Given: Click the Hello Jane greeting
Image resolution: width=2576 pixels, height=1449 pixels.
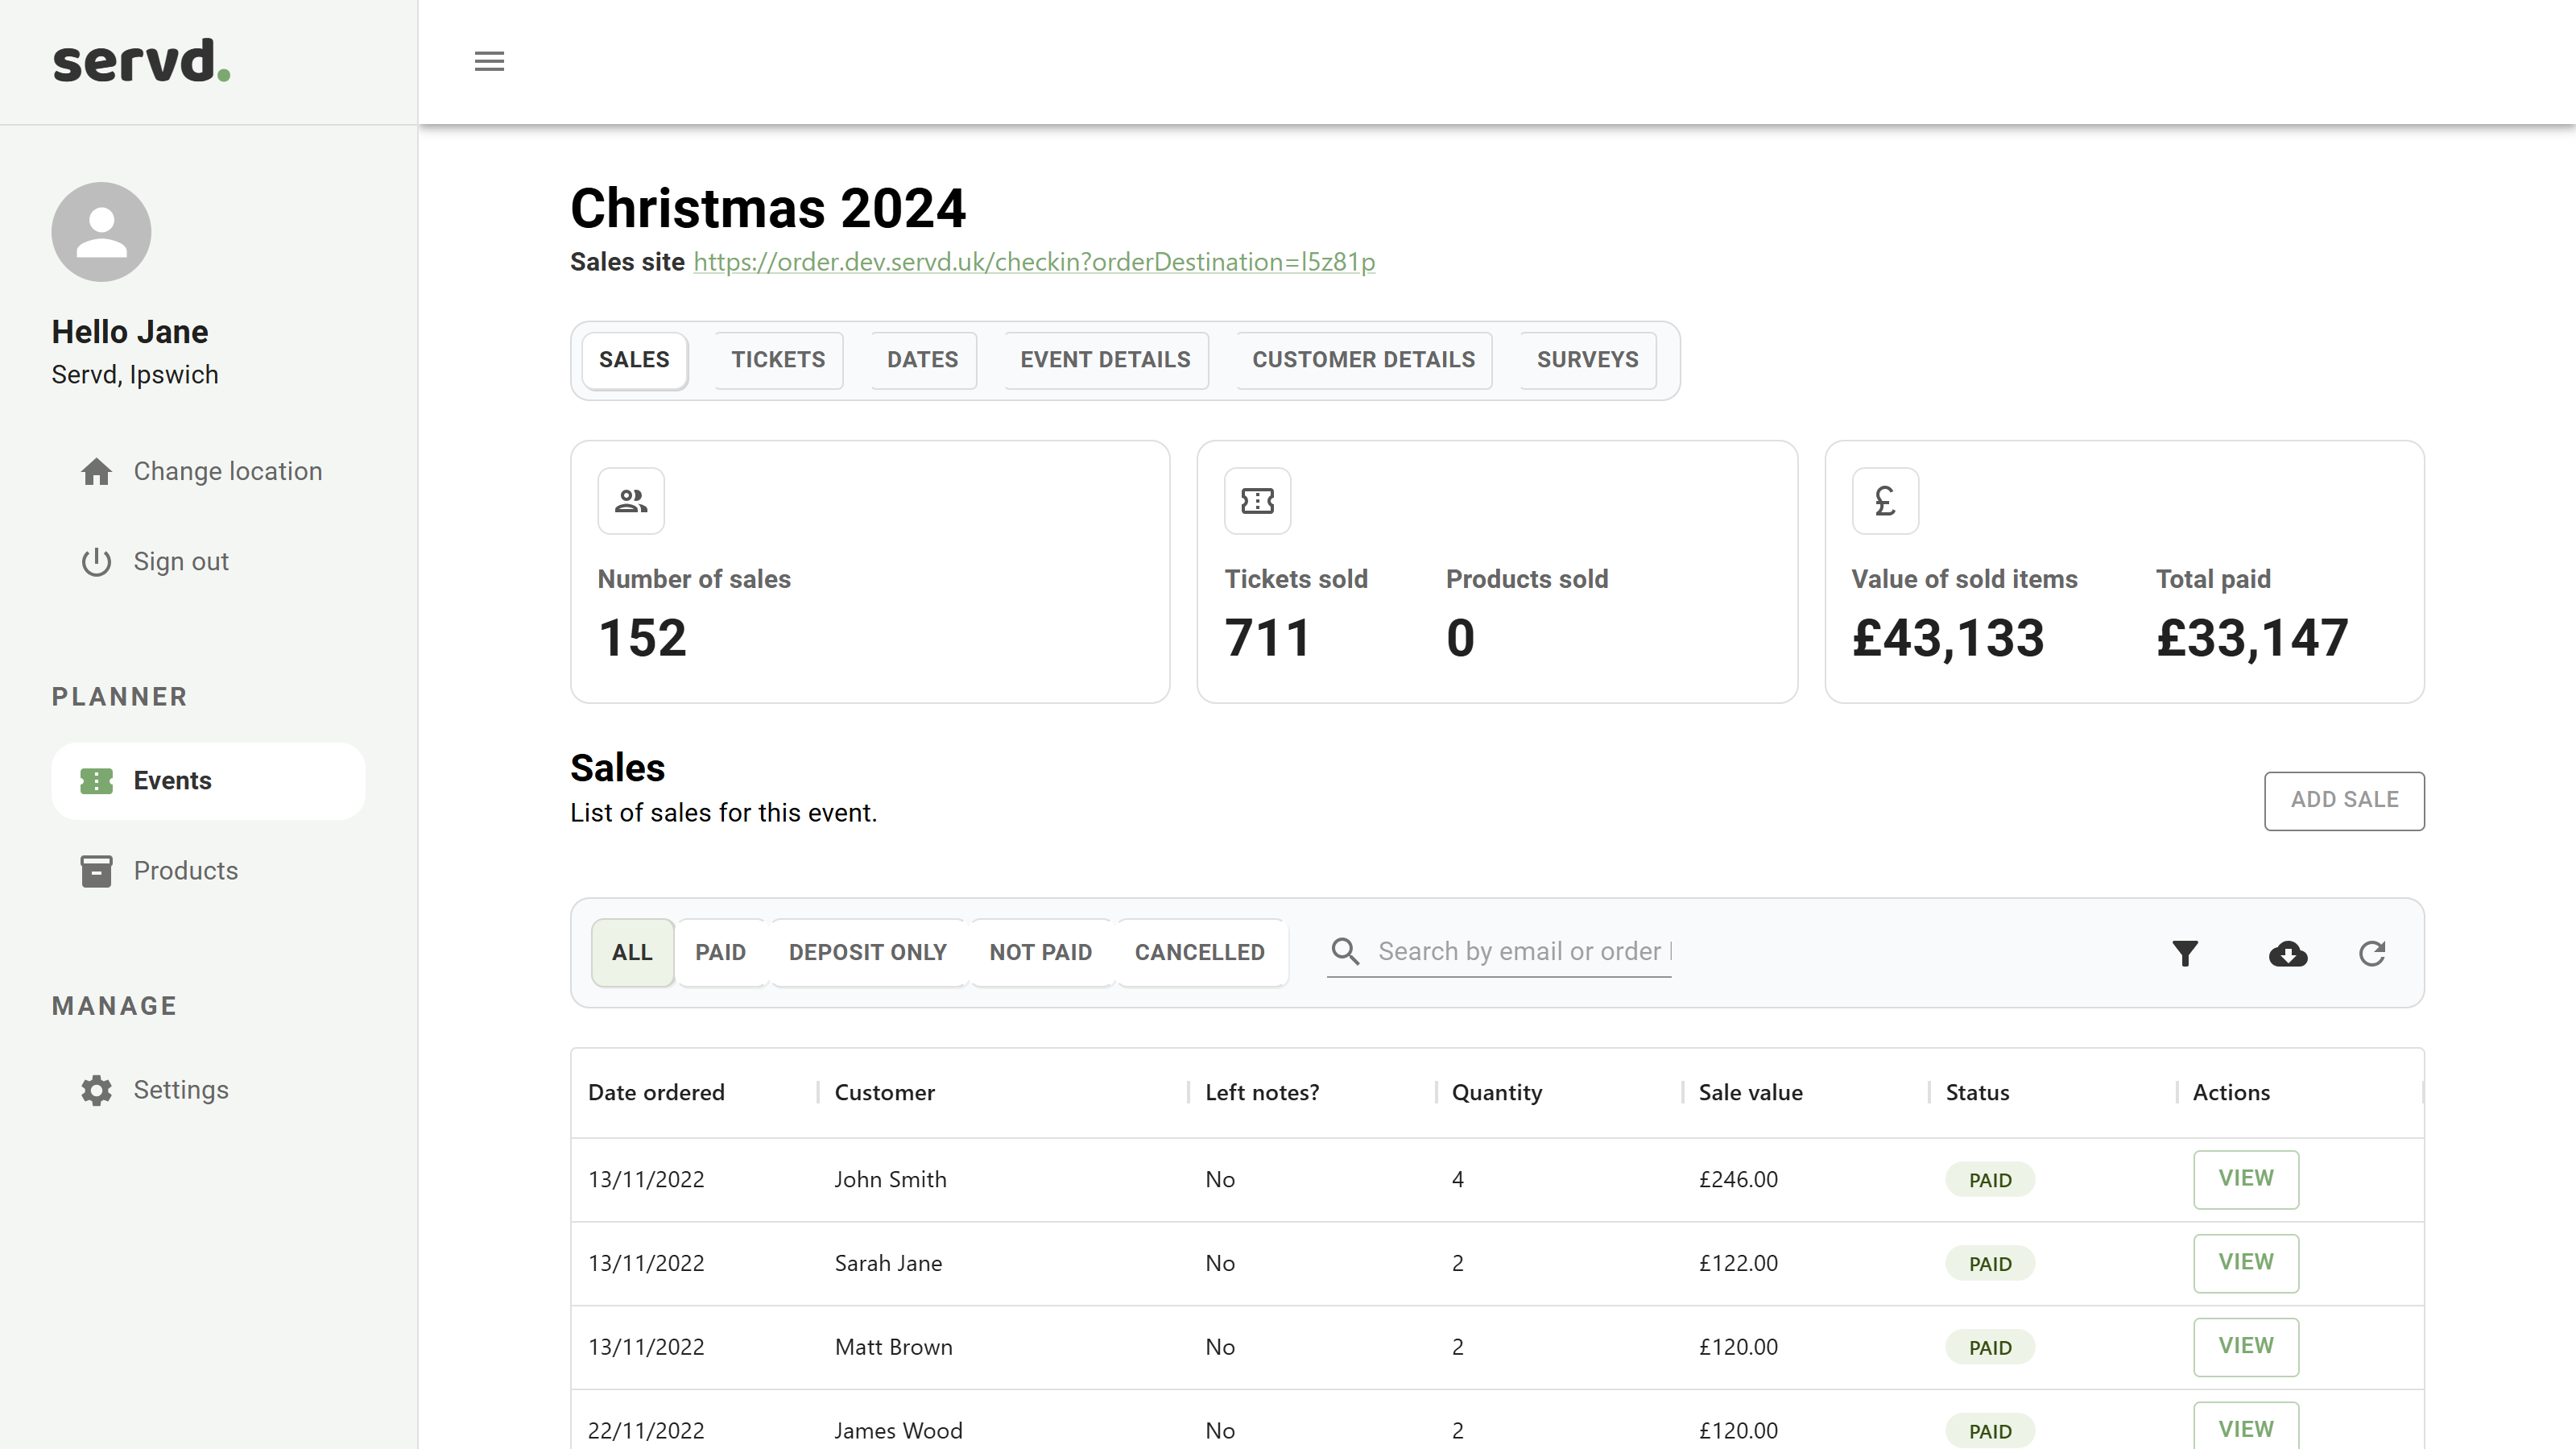Looking at the screenshot, I should pyautogui.click(x=130, y=332).
